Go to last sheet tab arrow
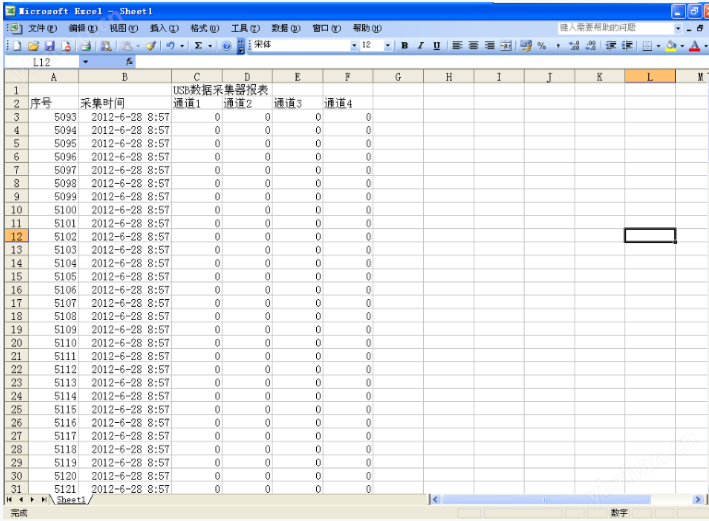The width and height of the screenshot is (709, 521). tap(43, 500)
